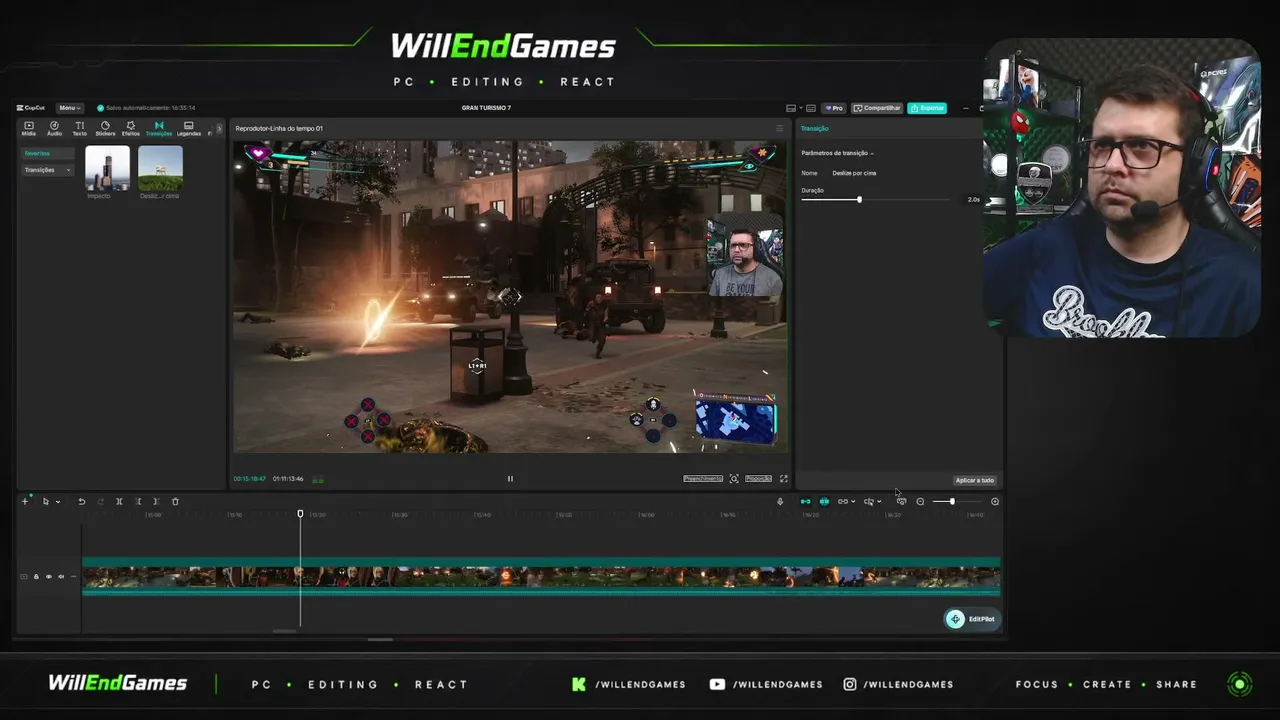Viewport: 1280px width, 720px height.
Task: Open the Áudio panel icon
Action: click(54, 128)
